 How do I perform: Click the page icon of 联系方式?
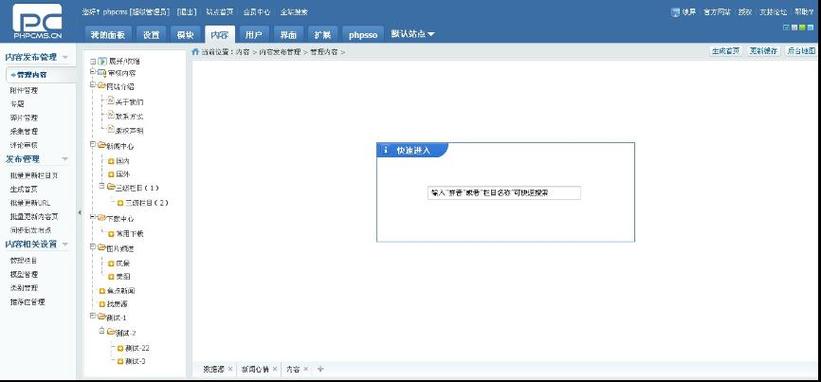point(110,115)
